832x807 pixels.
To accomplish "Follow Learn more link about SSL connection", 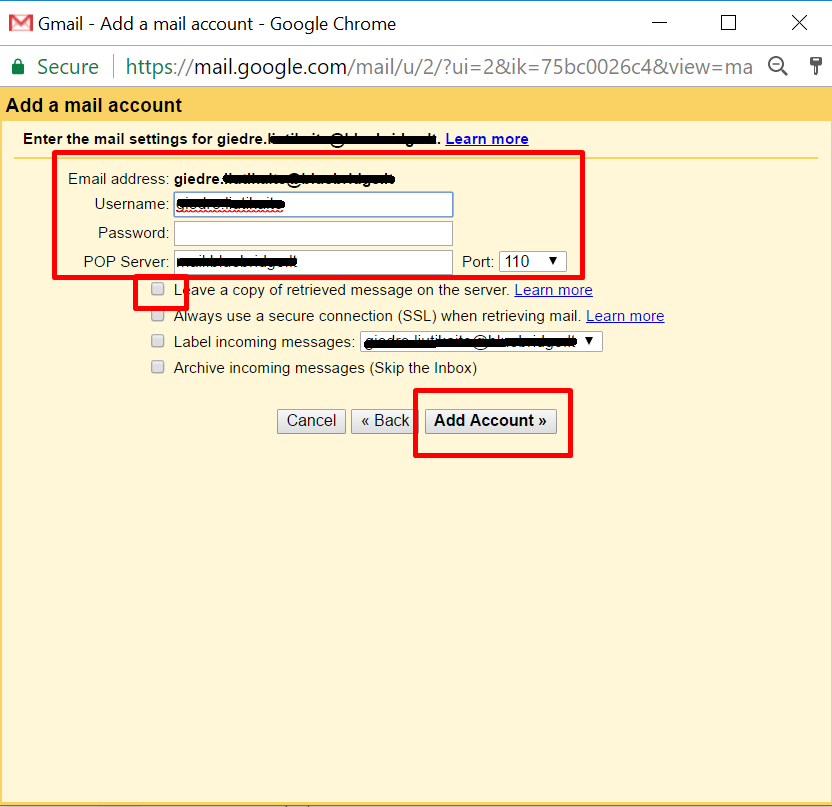I will pos(625,316).
